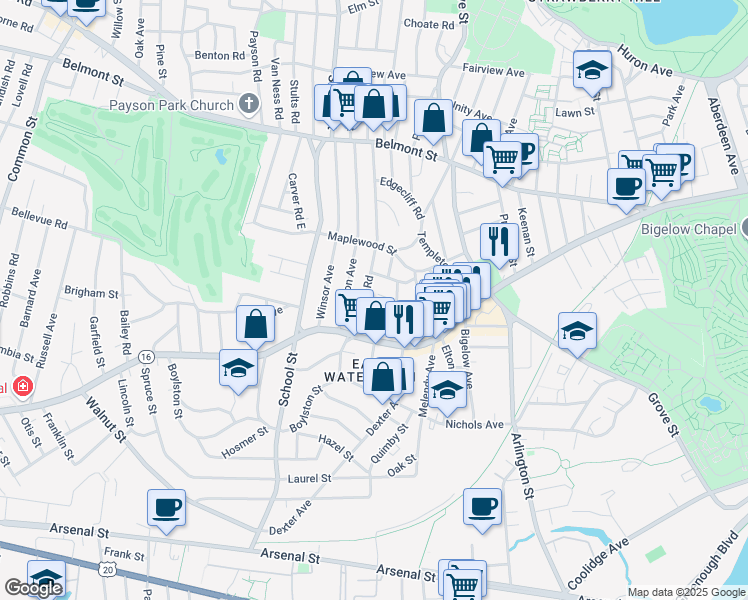This screenshot has width=748, height=600.
Task: Select the Bigelow Chapel place label
Action: pyautogui.click(x=688, y=228)
